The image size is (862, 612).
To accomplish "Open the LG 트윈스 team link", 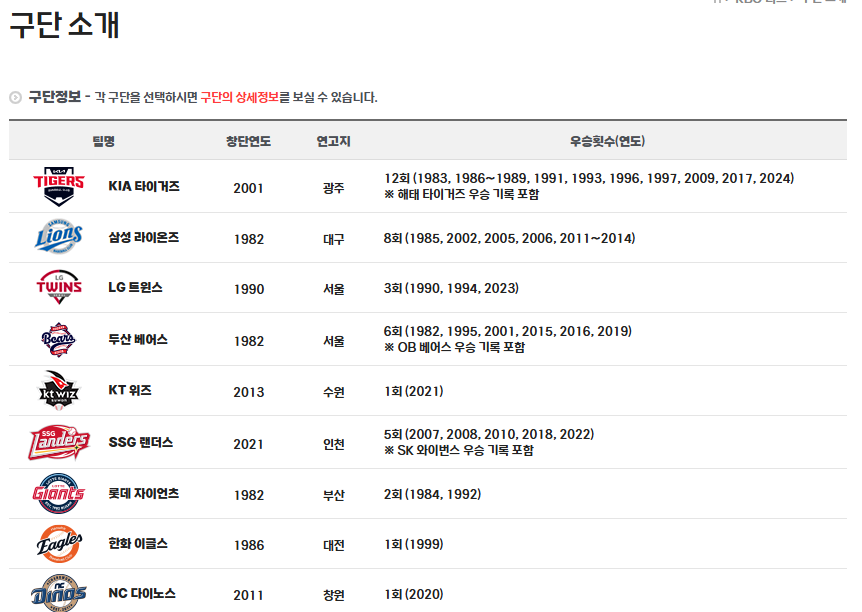I will coord(135,288).
